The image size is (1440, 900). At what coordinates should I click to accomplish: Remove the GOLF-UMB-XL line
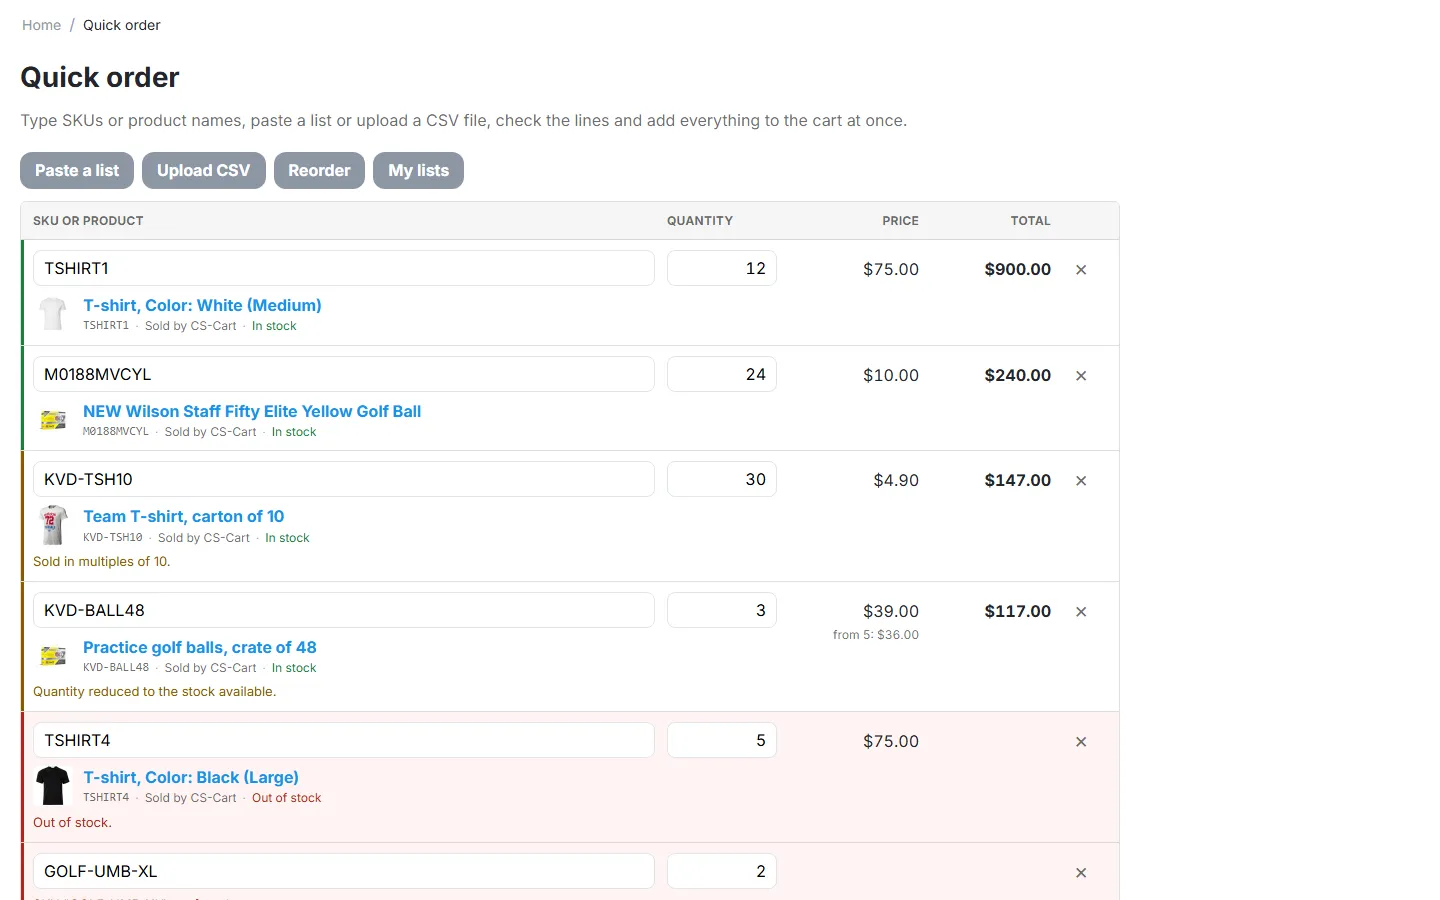[1081, 873]
